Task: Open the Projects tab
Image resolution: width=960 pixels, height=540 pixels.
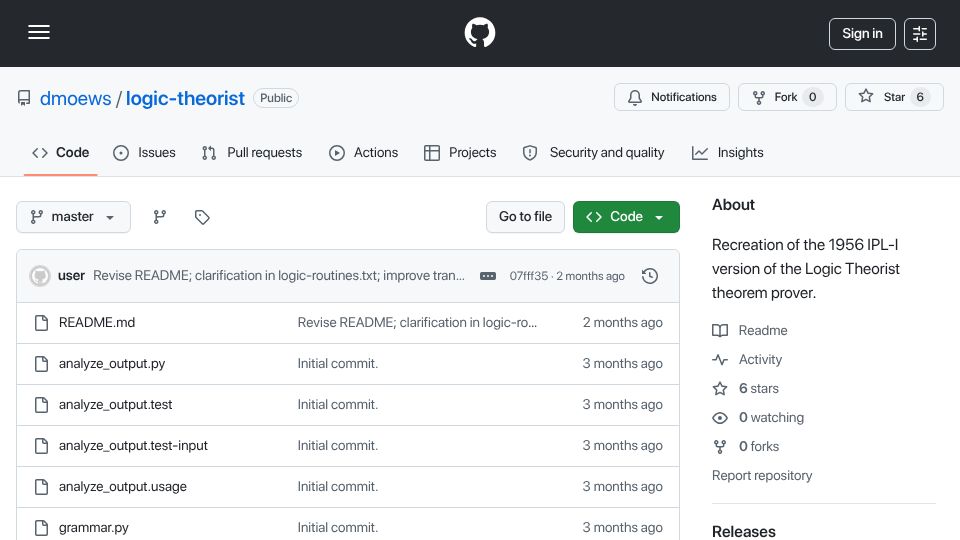Action: coord(460,152)
